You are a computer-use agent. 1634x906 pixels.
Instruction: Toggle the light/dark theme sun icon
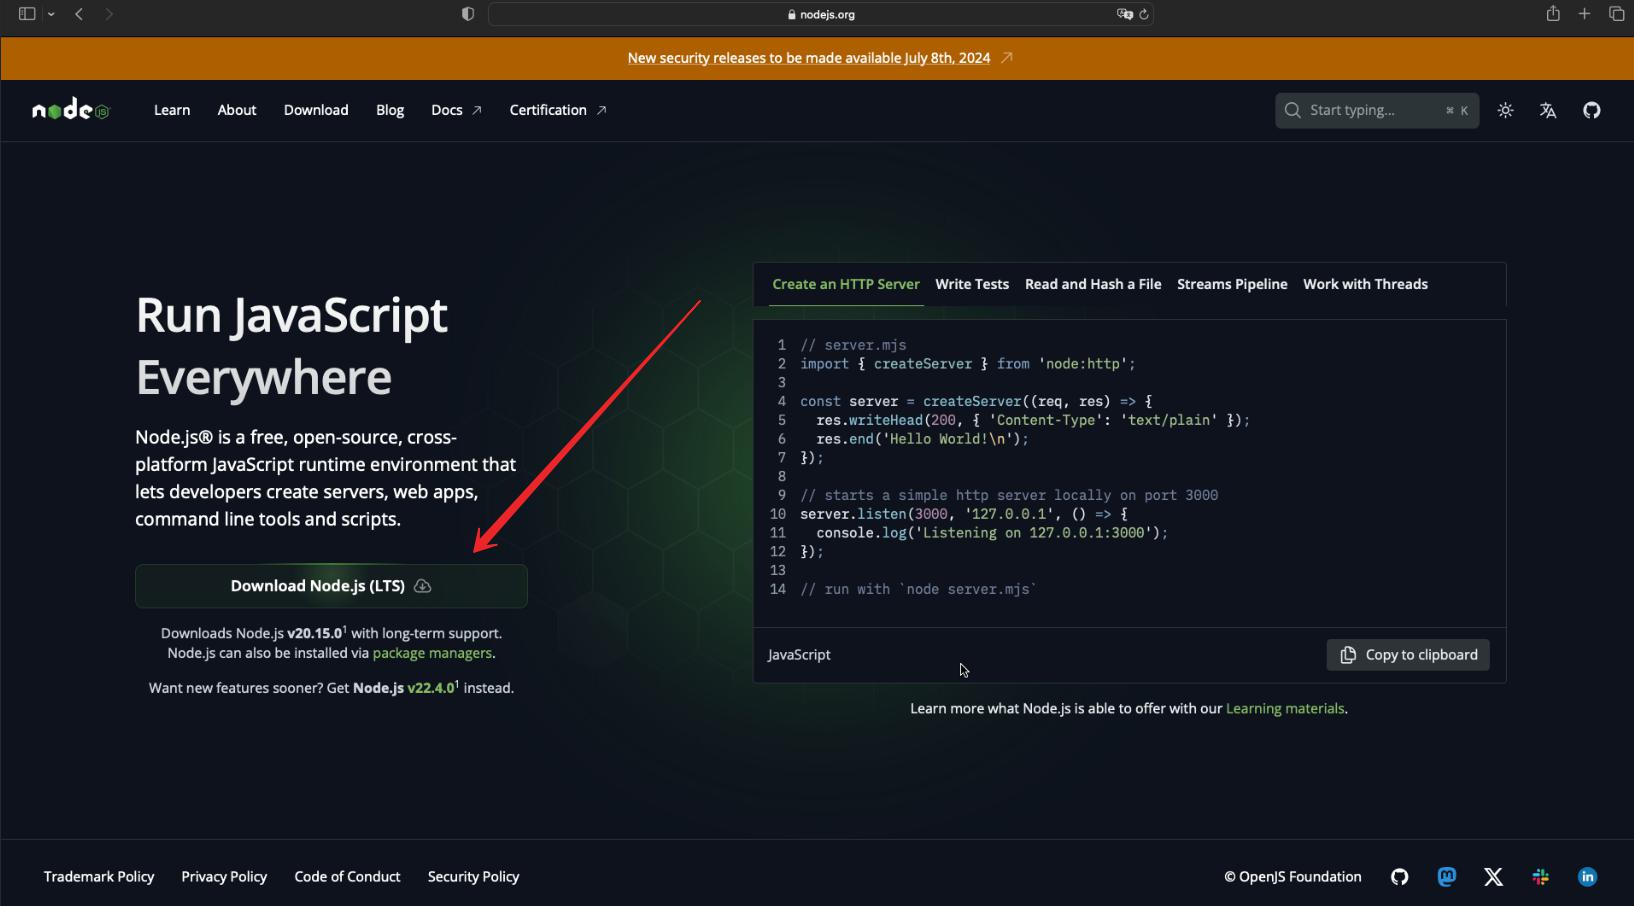click(x=1505, y=110)
